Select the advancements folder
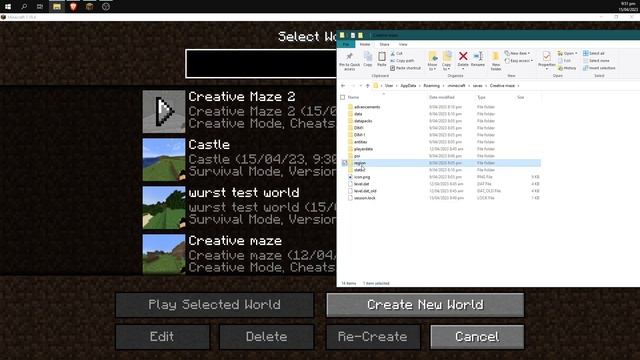The height and width of the screenshot is (360, 640). coord(367,107)
